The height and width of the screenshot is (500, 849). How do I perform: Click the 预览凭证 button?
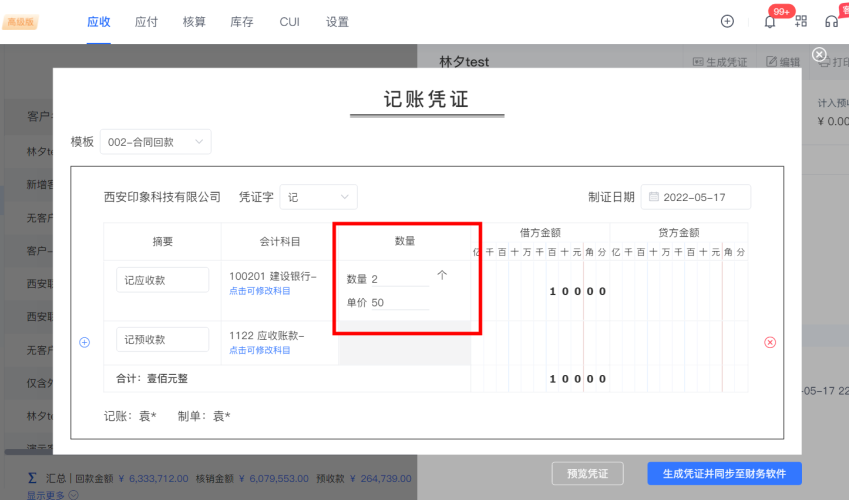[587, 474]
